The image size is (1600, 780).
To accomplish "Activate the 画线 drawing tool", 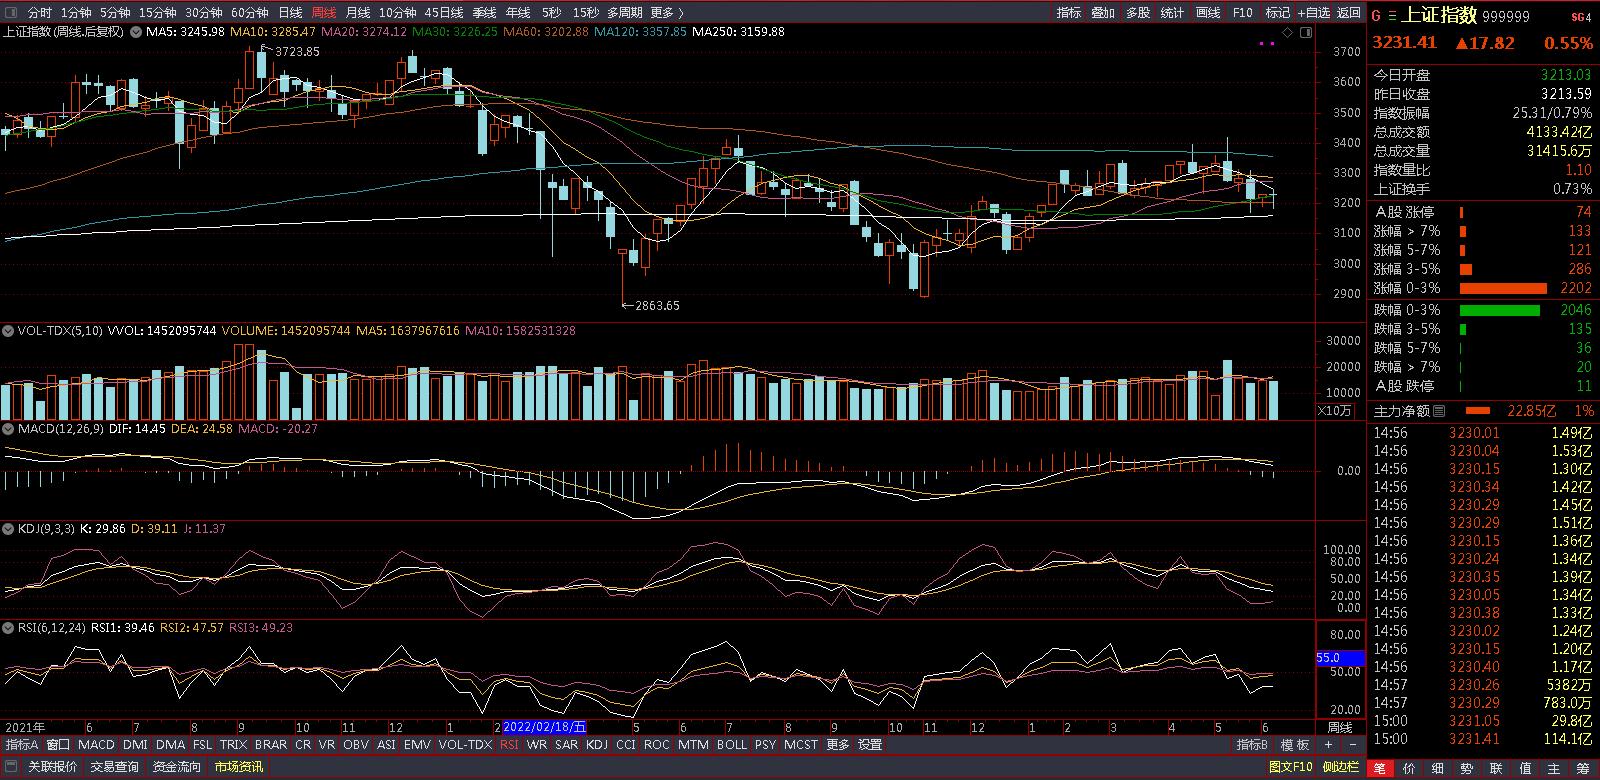I will point(1208,13).
